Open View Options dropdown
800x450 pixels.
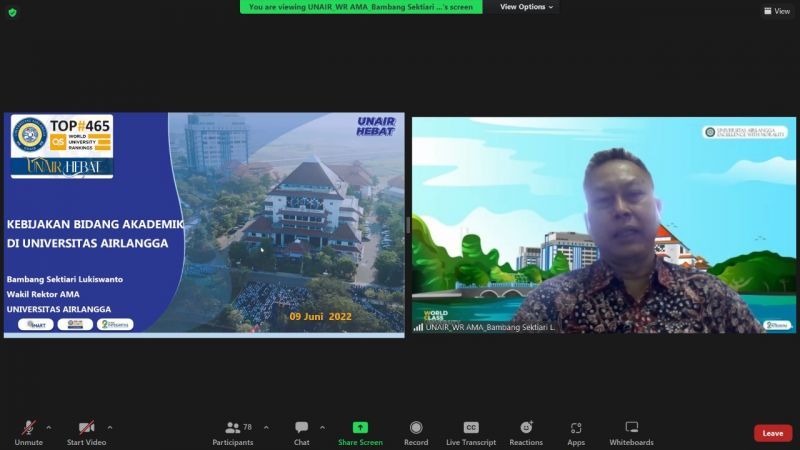coord(527,7)
